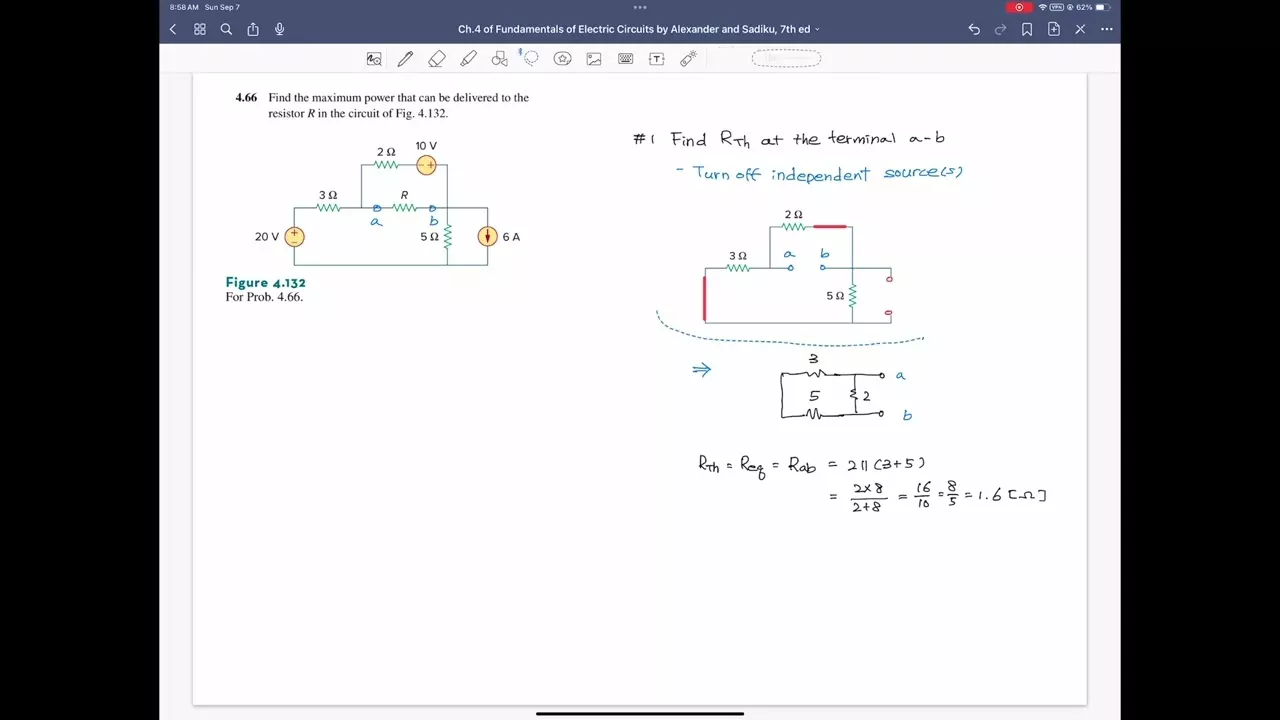Viewport: 1280px width, 720px height.
Task: Go back using the left chevron
Action: point(173,29)
